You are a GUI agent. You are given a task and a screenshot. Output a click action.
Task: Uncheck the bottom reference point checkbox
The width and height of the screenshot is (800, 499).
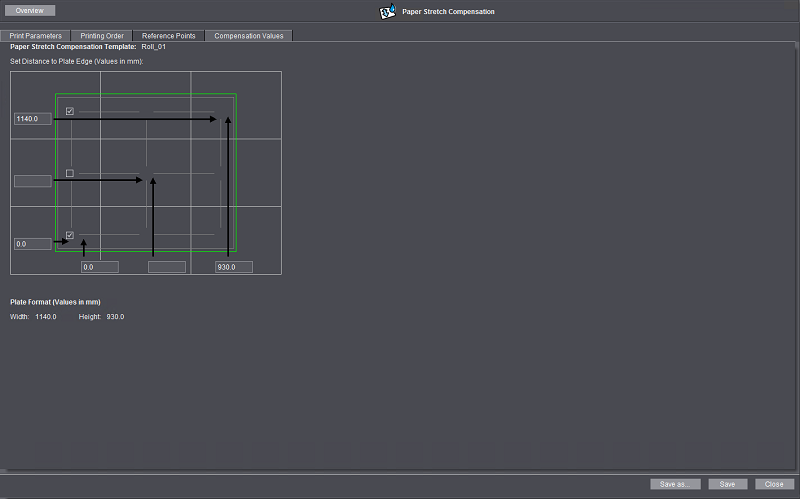[x=70, y=235]
